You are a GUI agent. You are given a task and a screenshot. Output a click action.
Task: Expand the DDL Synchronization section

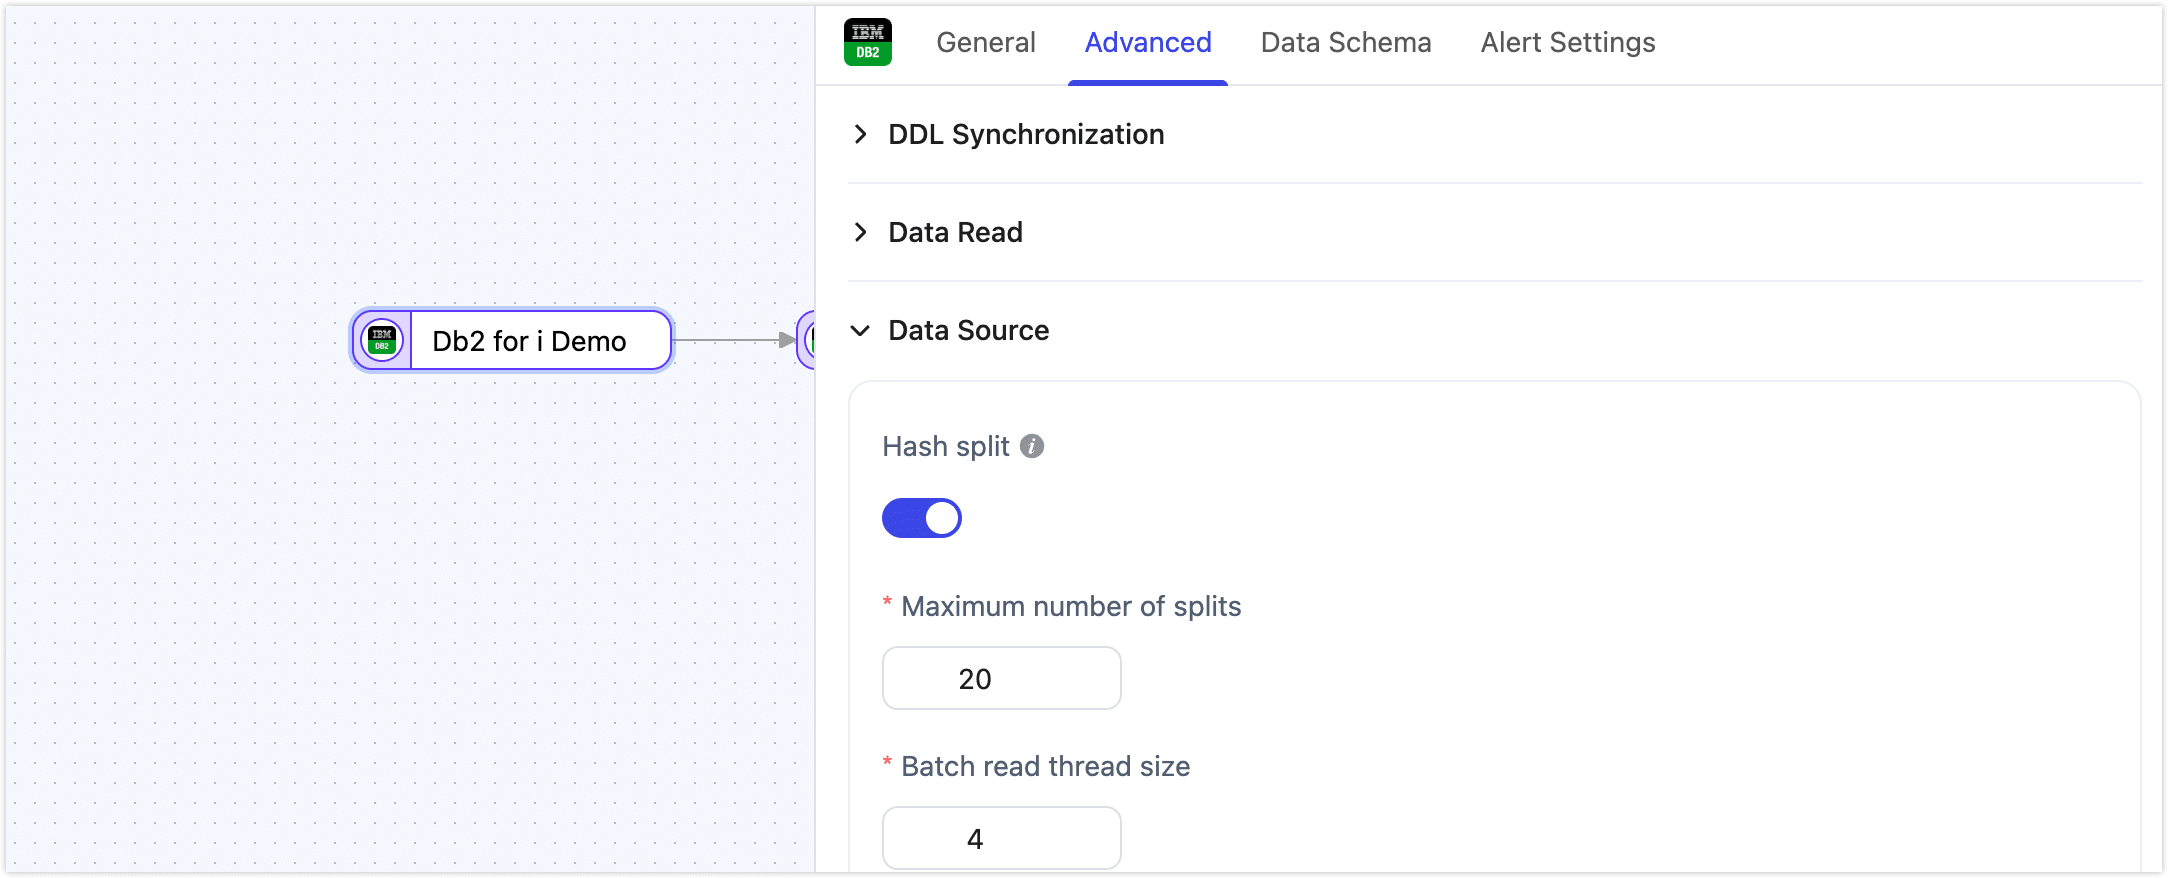(1026, 134)
